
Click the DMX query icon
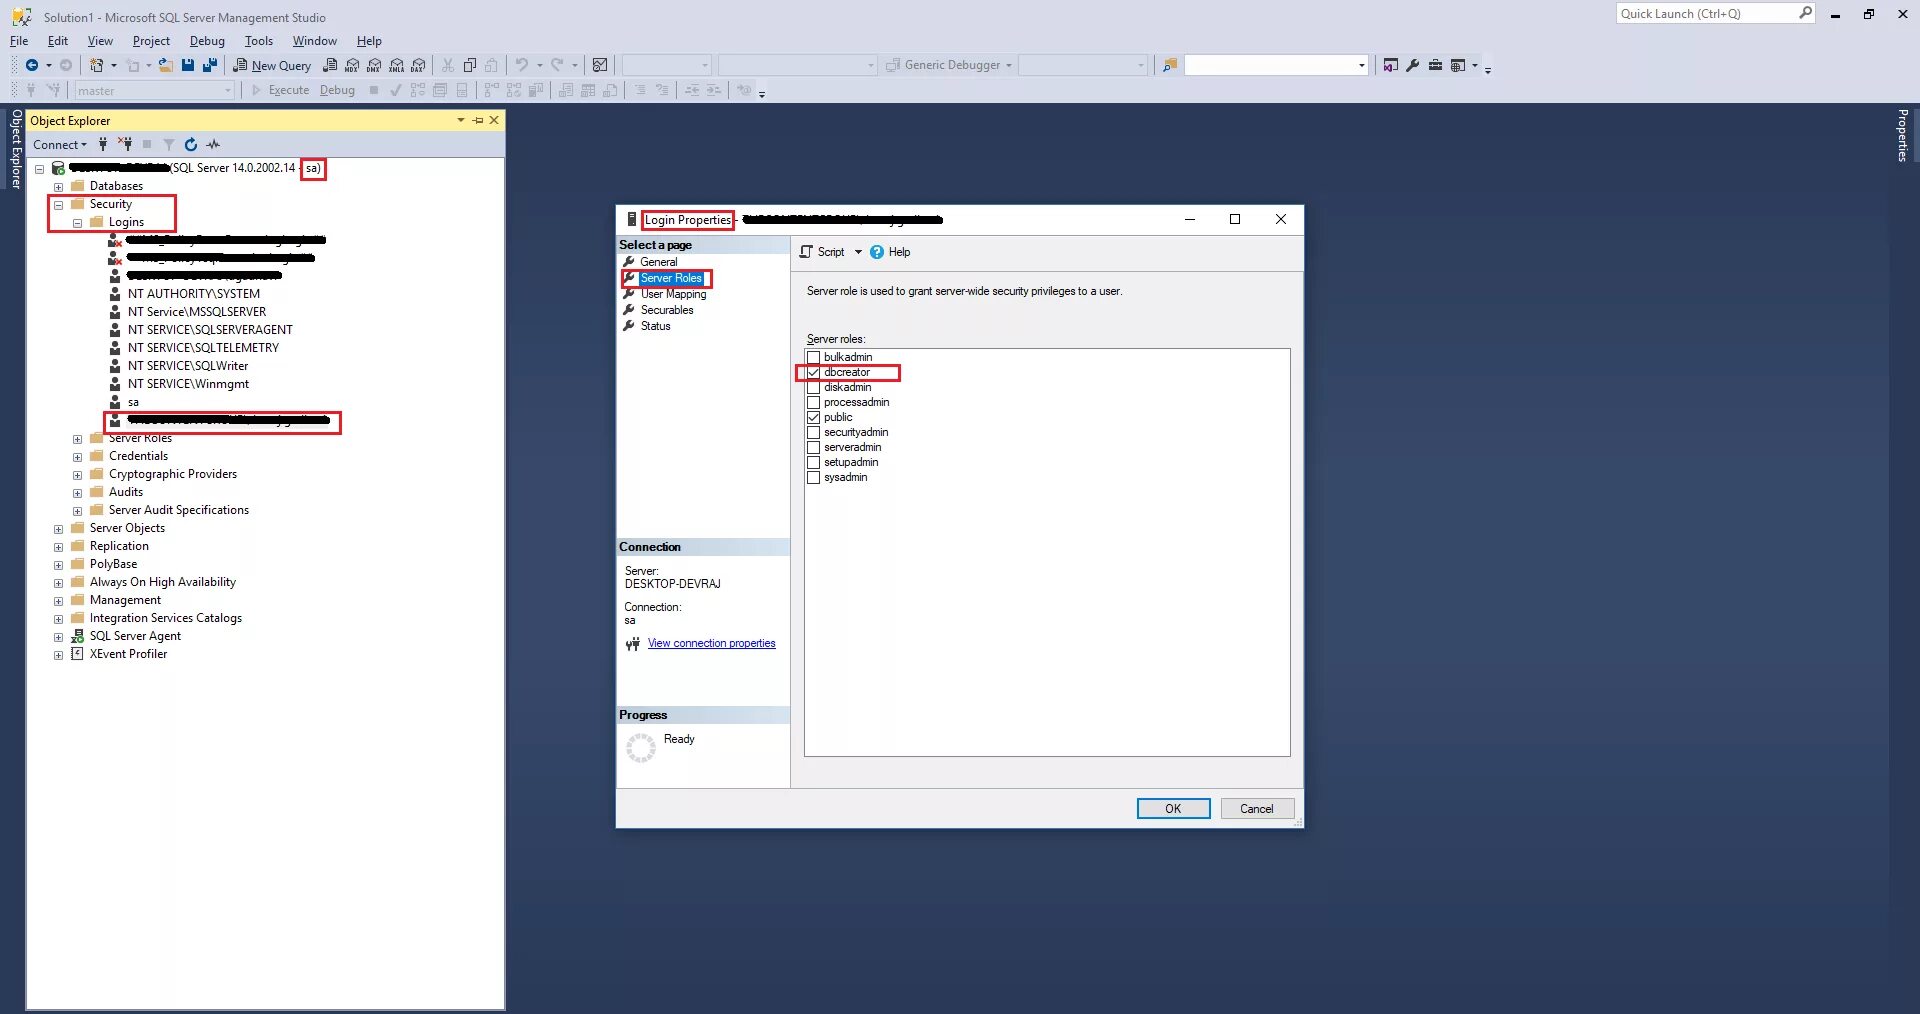point(374,65)
